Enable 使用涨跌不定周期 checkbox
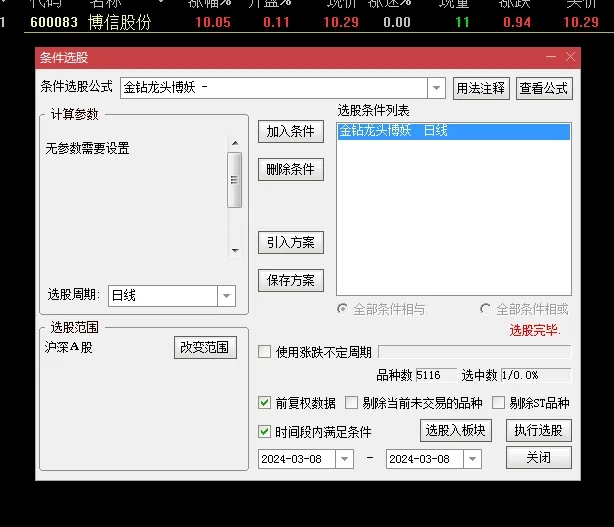The image size is (614, 527). [265, 352]
